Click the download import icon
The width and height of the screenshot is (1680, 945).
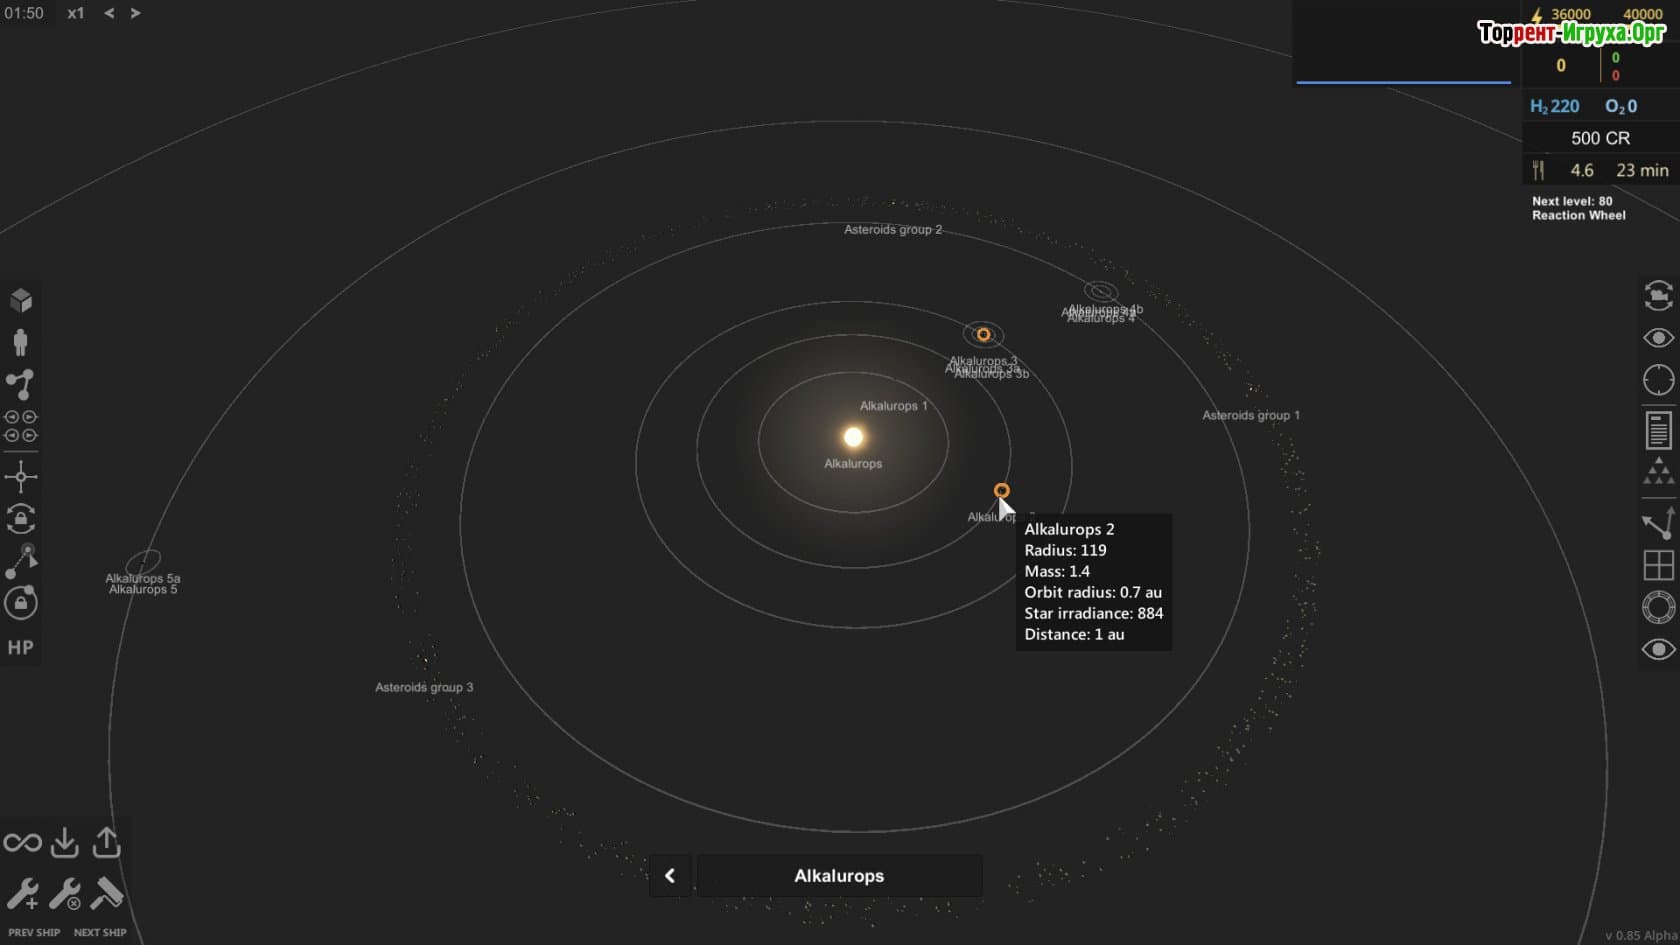[65, 843]
